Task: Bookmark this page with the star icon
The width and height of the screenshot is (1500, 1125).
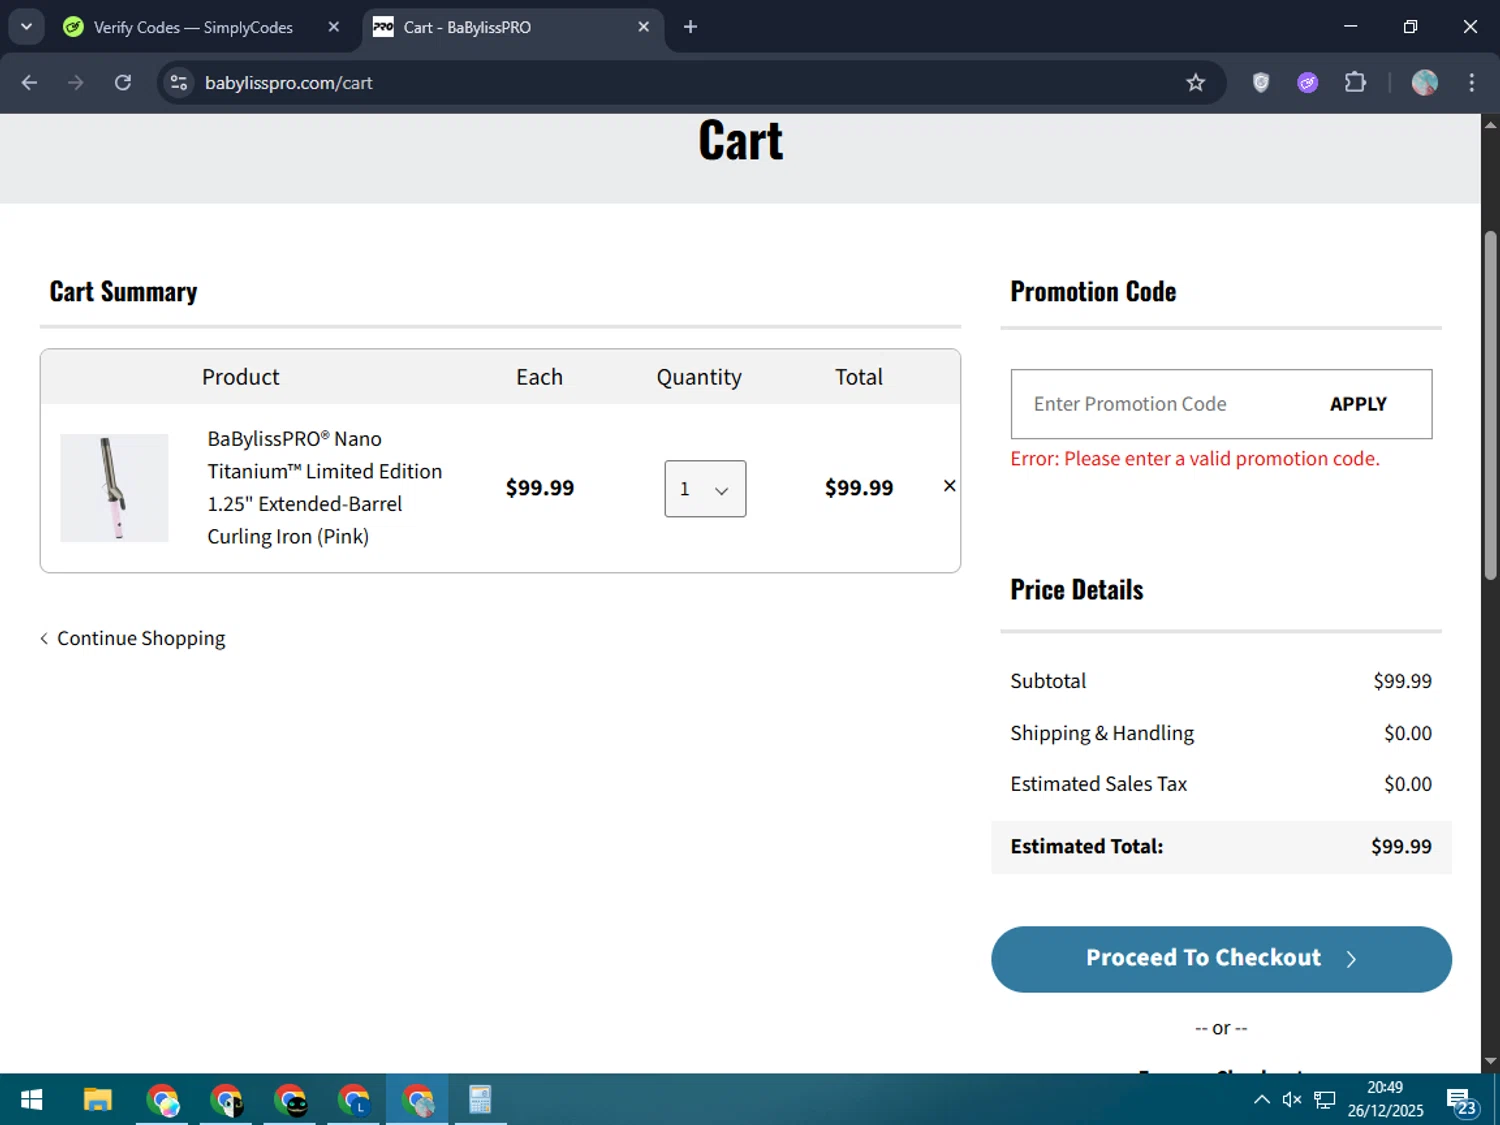Action: pos(1195,83)
